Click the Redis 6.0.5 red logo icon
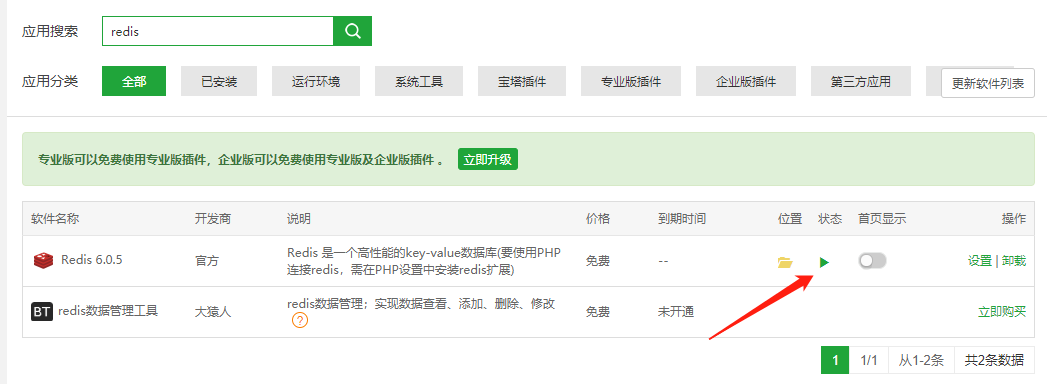 [43, 260]
